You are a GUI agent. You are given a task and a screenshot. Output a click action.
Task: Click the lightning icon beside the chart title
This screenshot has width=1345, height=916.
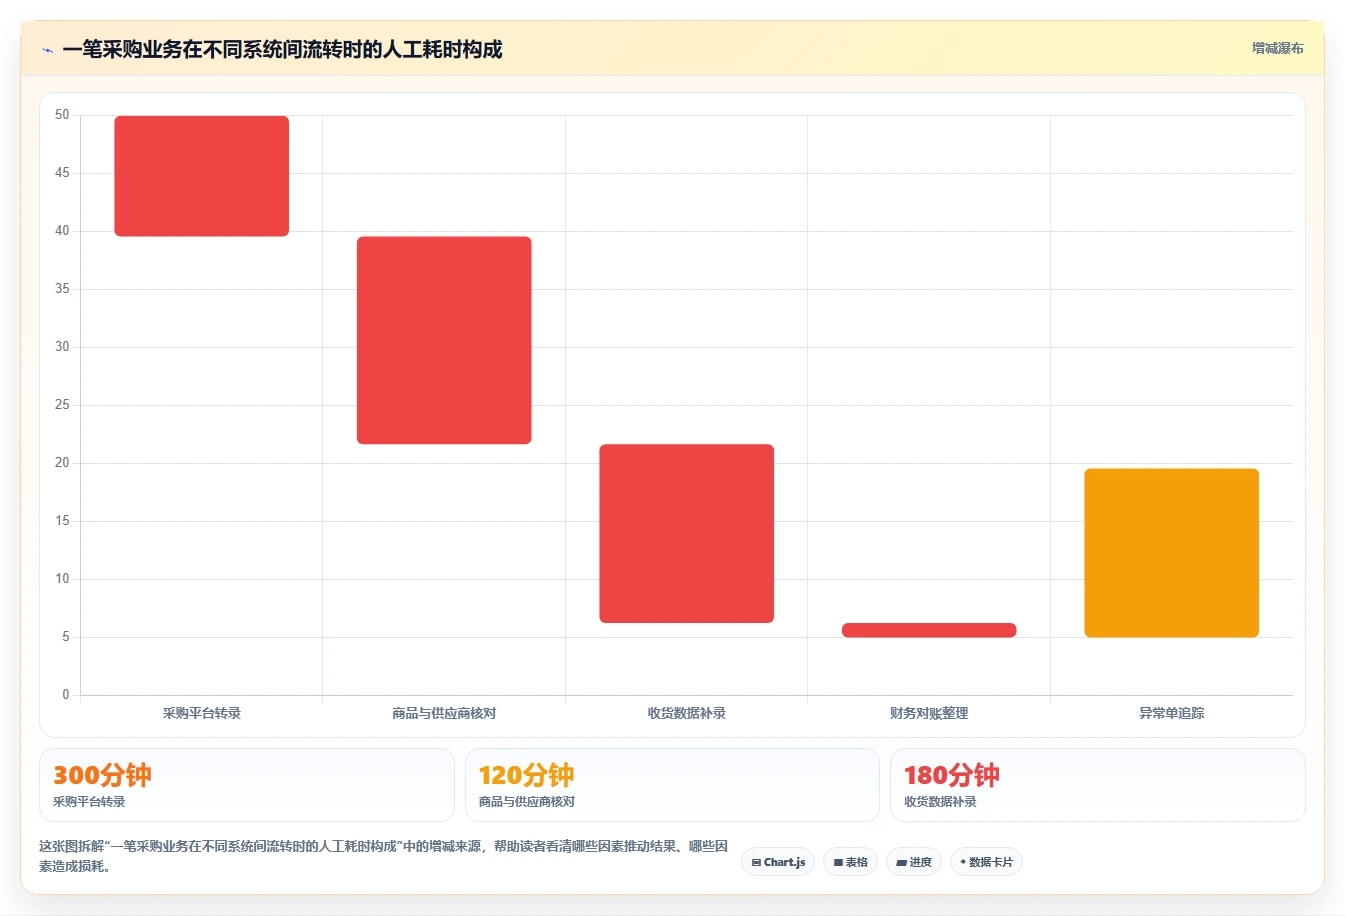pyautogui.click(x=47, y=50)
